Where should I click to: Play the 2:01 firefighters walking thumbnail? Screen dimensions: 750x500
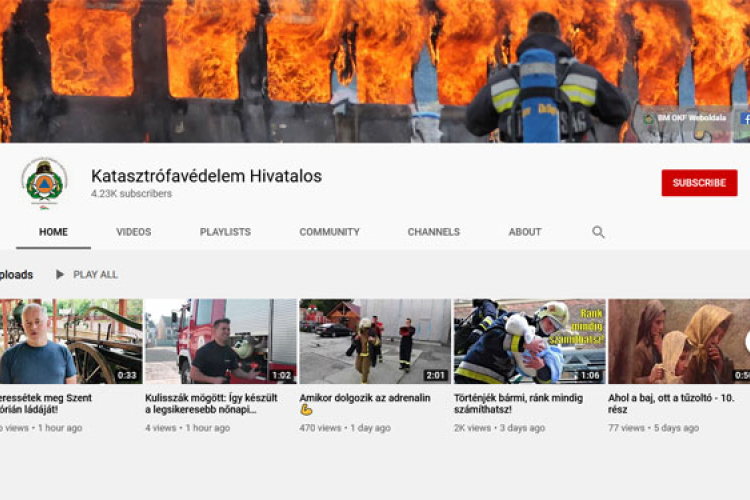375,341
